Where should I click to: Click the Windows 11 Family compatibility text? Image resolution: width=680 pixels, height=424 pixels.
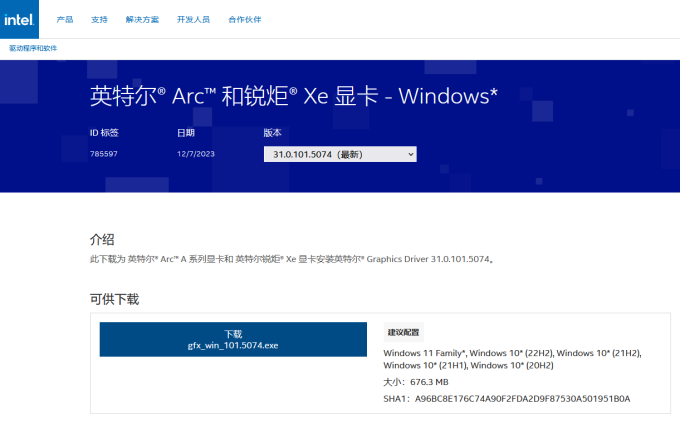(512, 359)
